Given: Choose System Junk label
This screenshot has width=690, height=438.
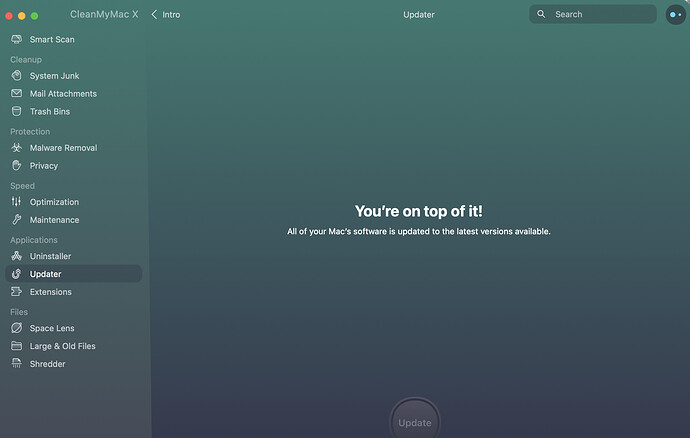Looking at the screenshot, I should pyautogui.click(x=54, y=76).
